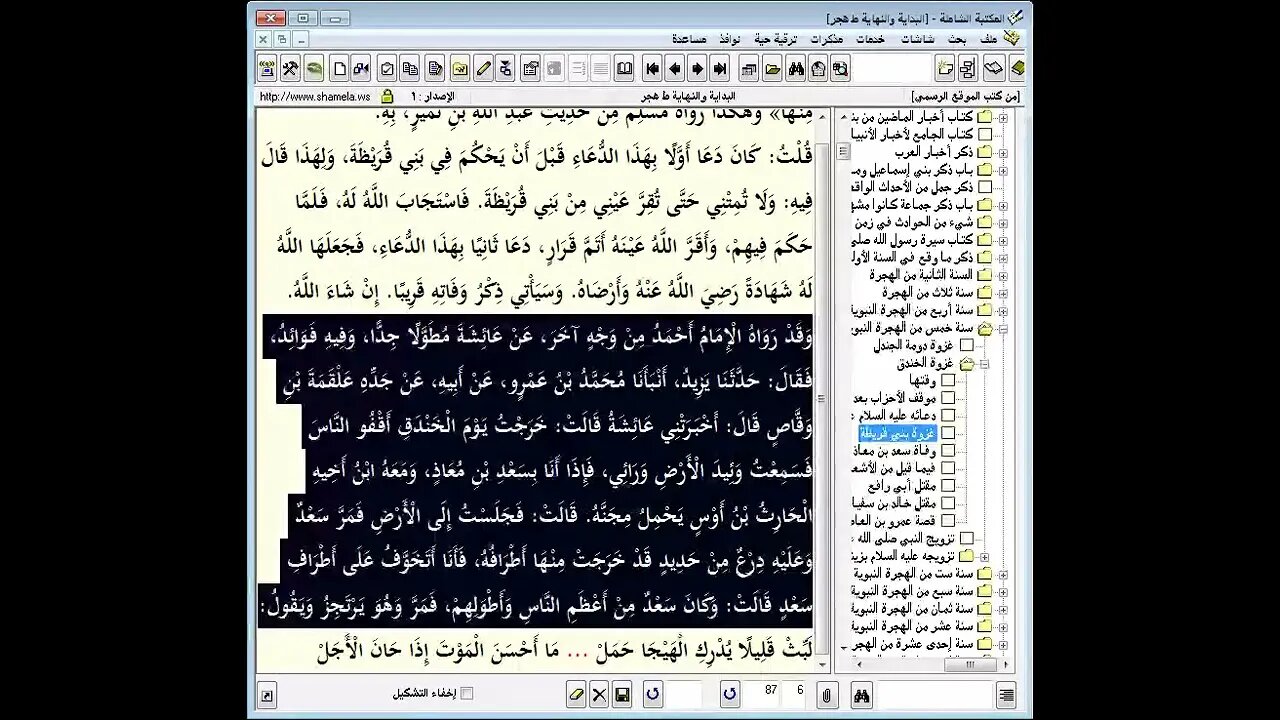Click the highlighter eraser icon in bottom bar

(576, 694)
